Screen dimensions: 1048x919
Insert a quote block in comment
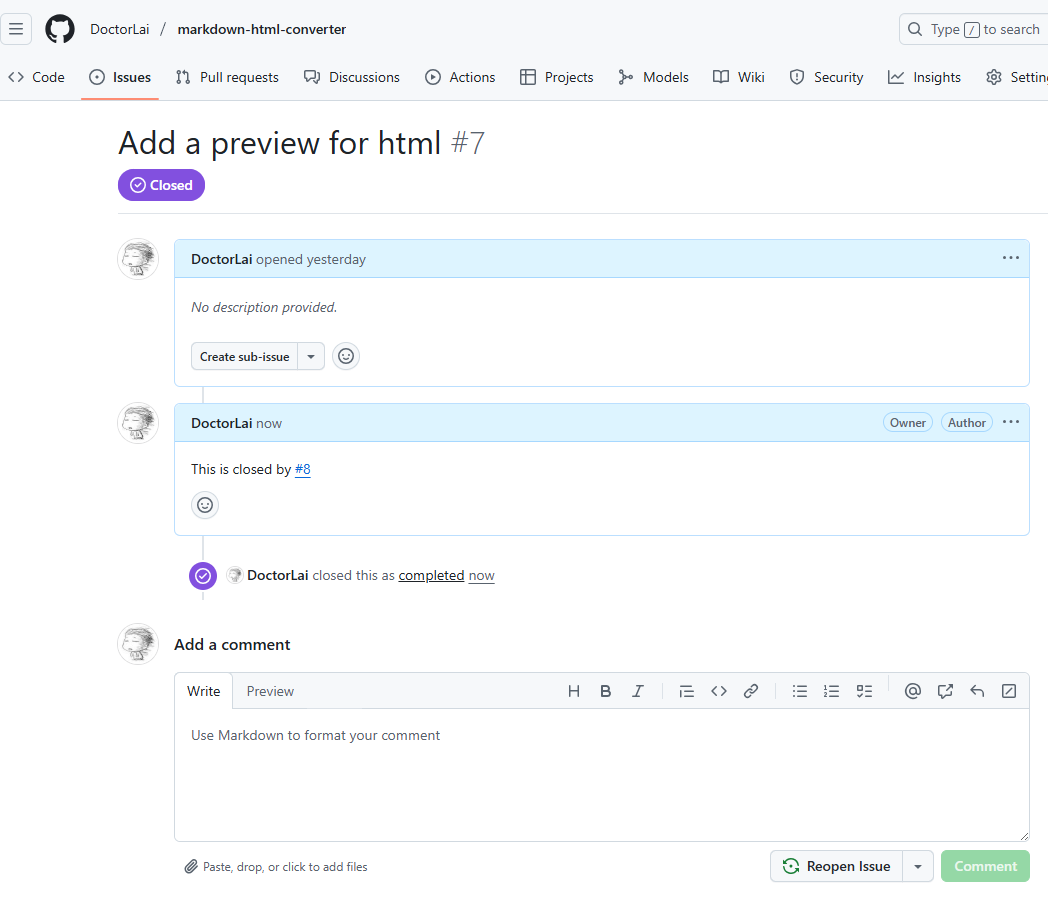pos(686,691)
